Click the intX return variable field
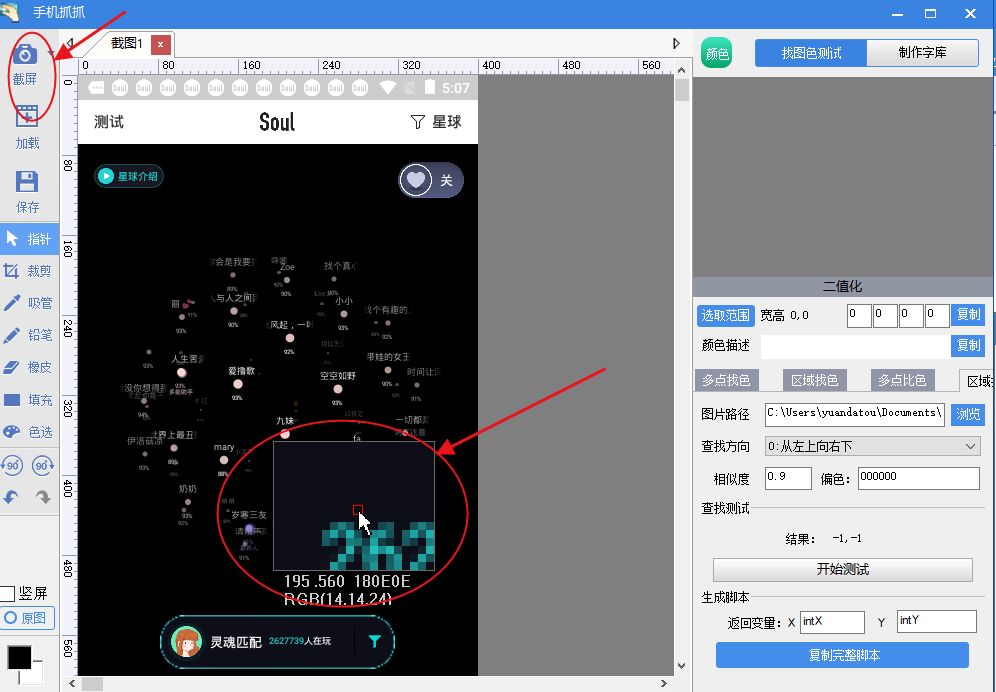The height and width of the screenshot is (692, 996). tap(832, 622)
